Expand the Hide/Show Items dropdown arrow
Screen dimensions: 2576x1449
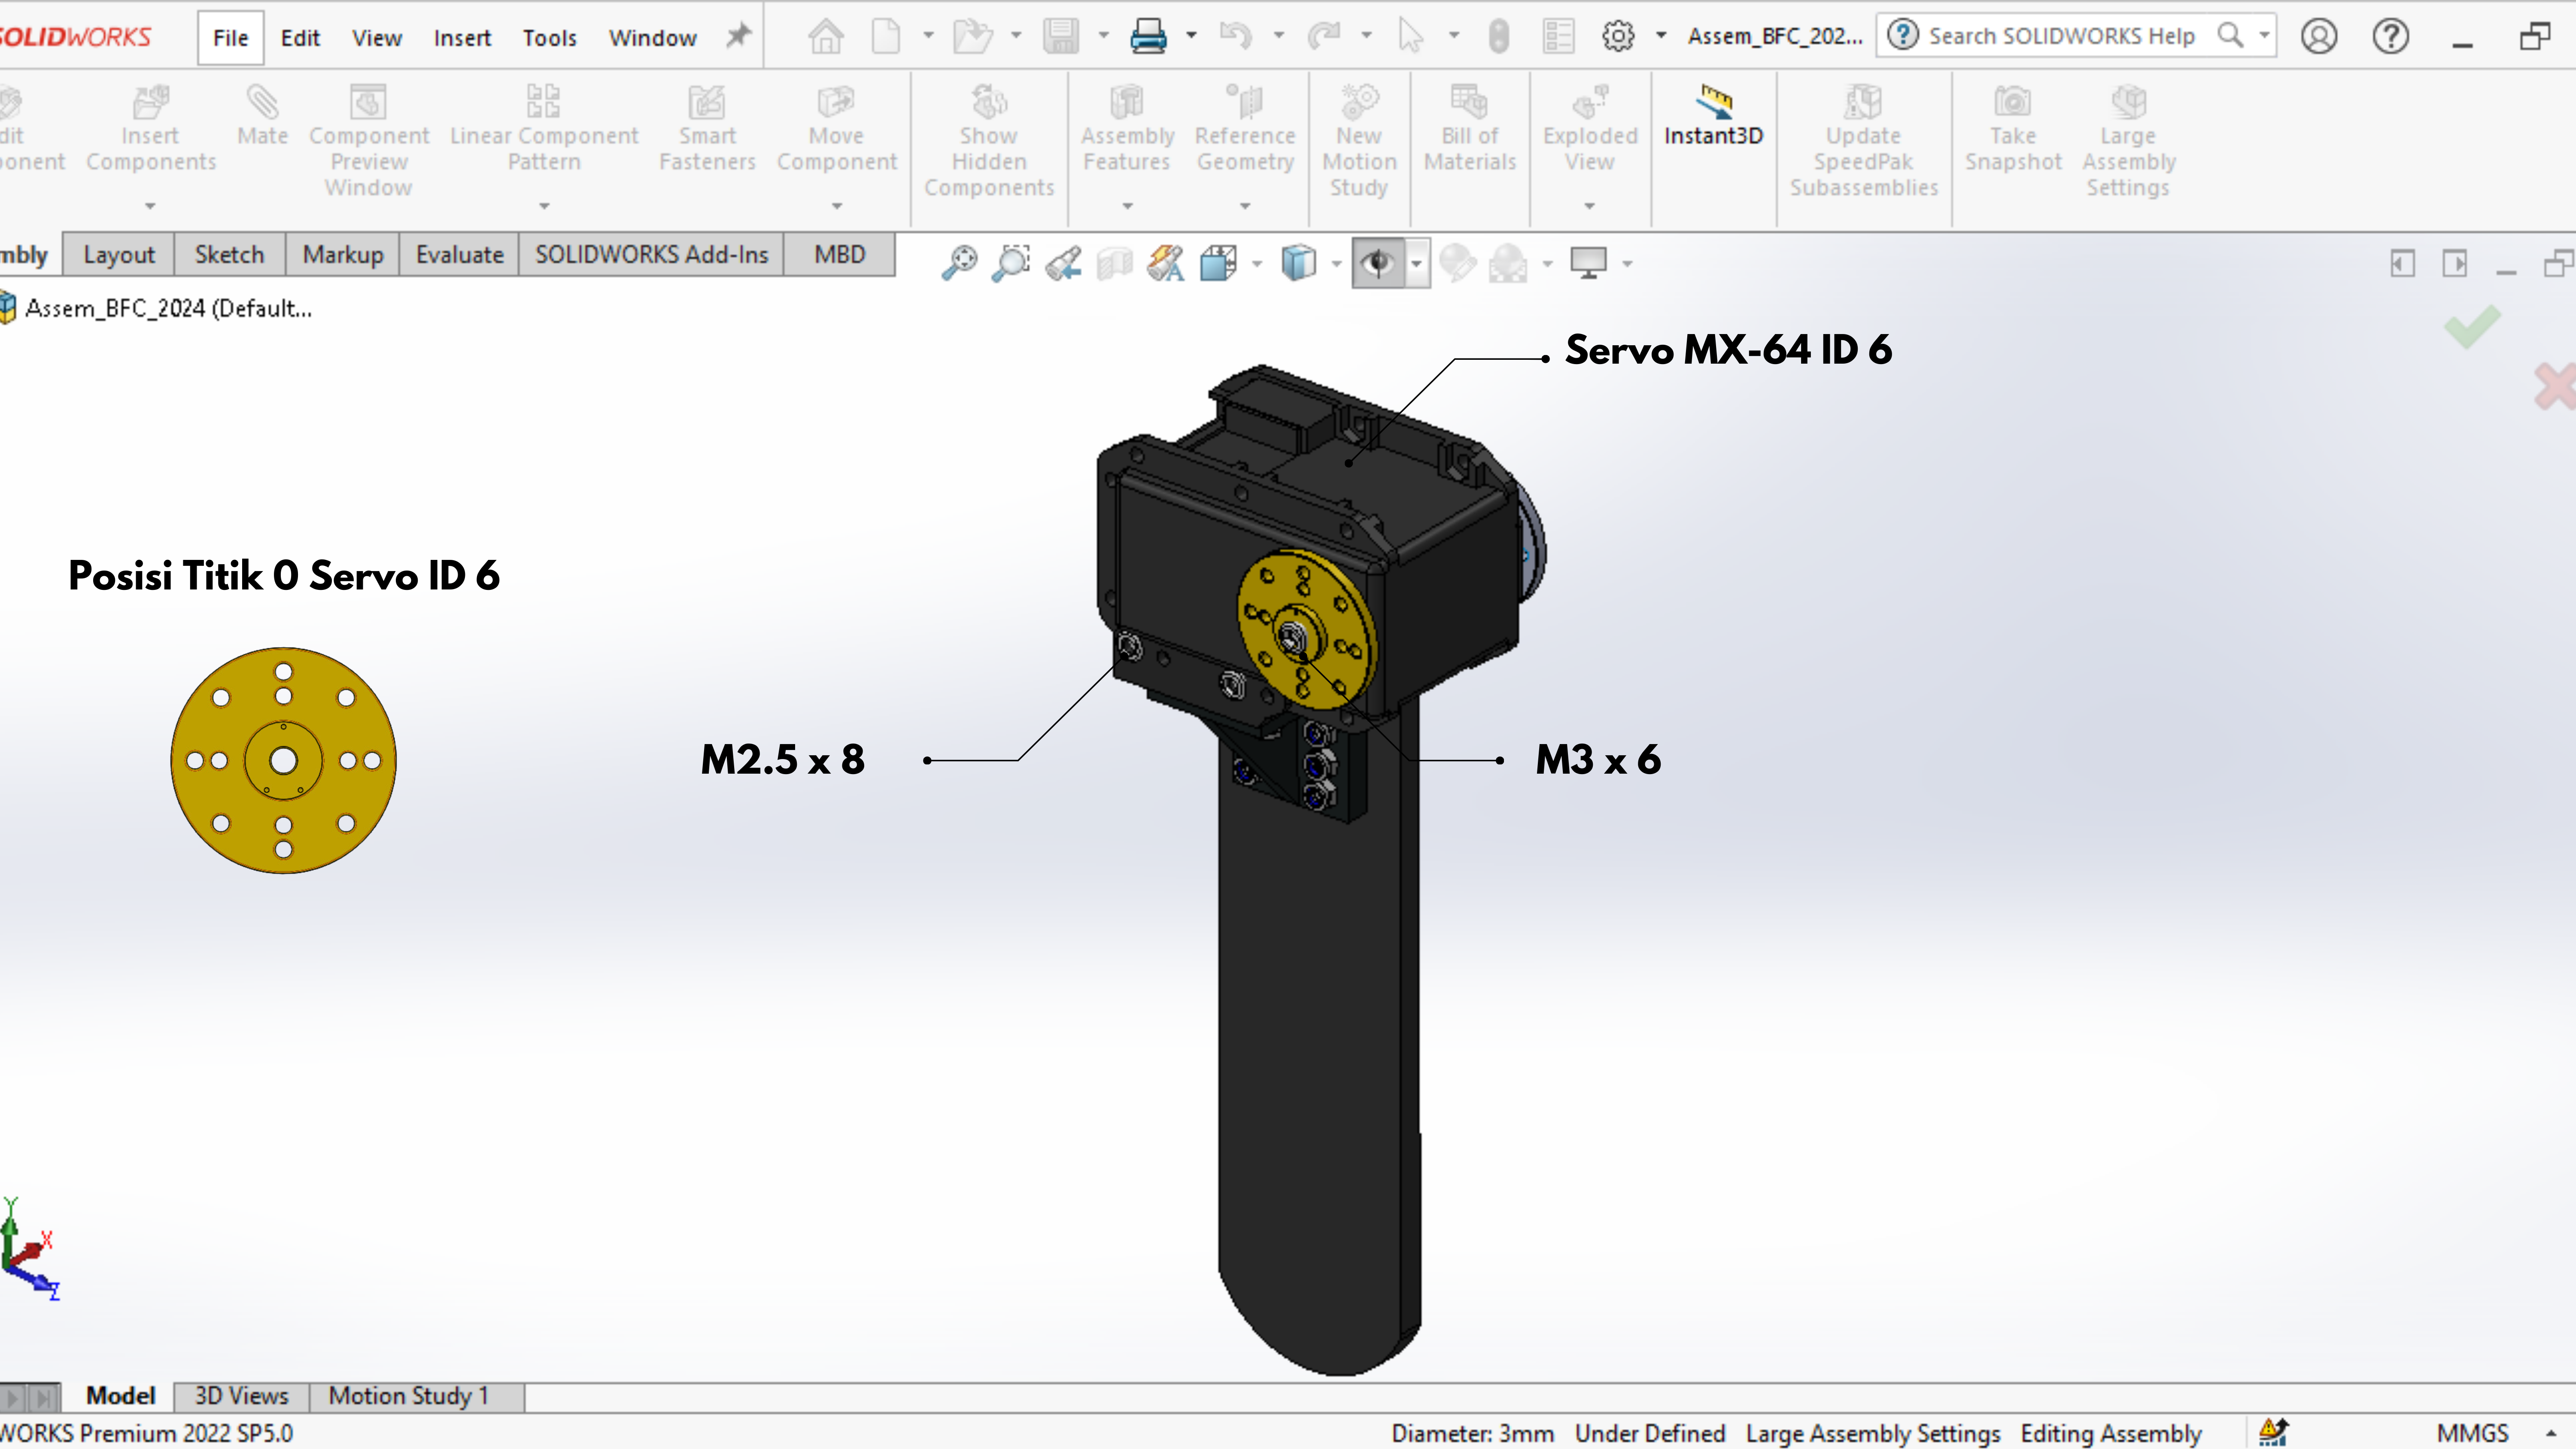coord(1417,264)
